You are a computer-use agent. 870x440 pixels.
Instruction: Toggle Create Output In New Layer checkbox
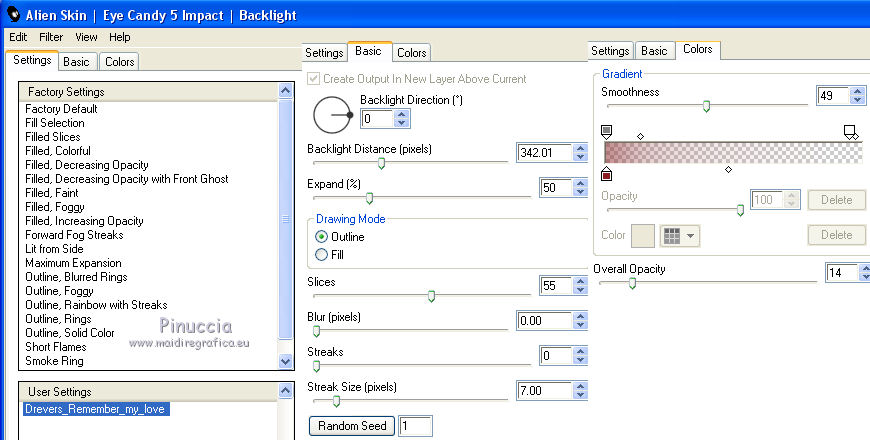pyautogui.click(x=313, y=79)
